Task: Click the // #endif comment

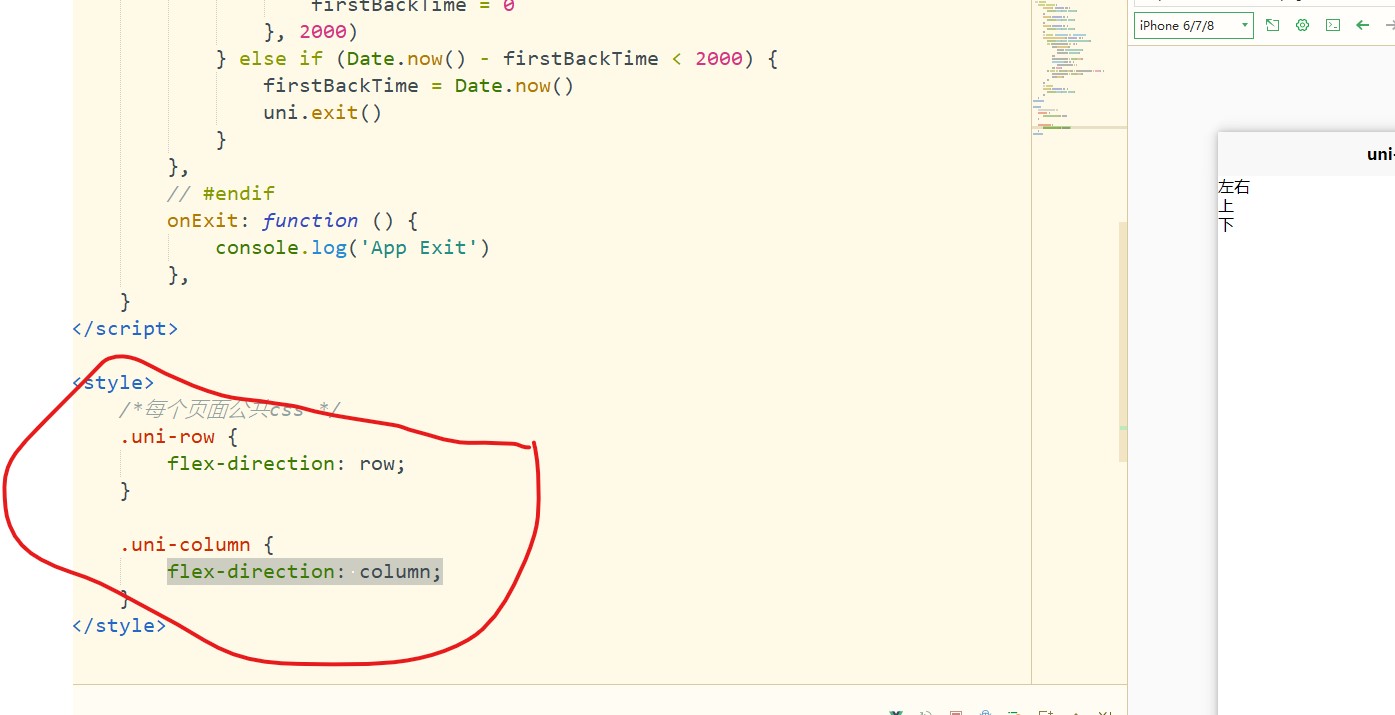Action: (220, 194)
